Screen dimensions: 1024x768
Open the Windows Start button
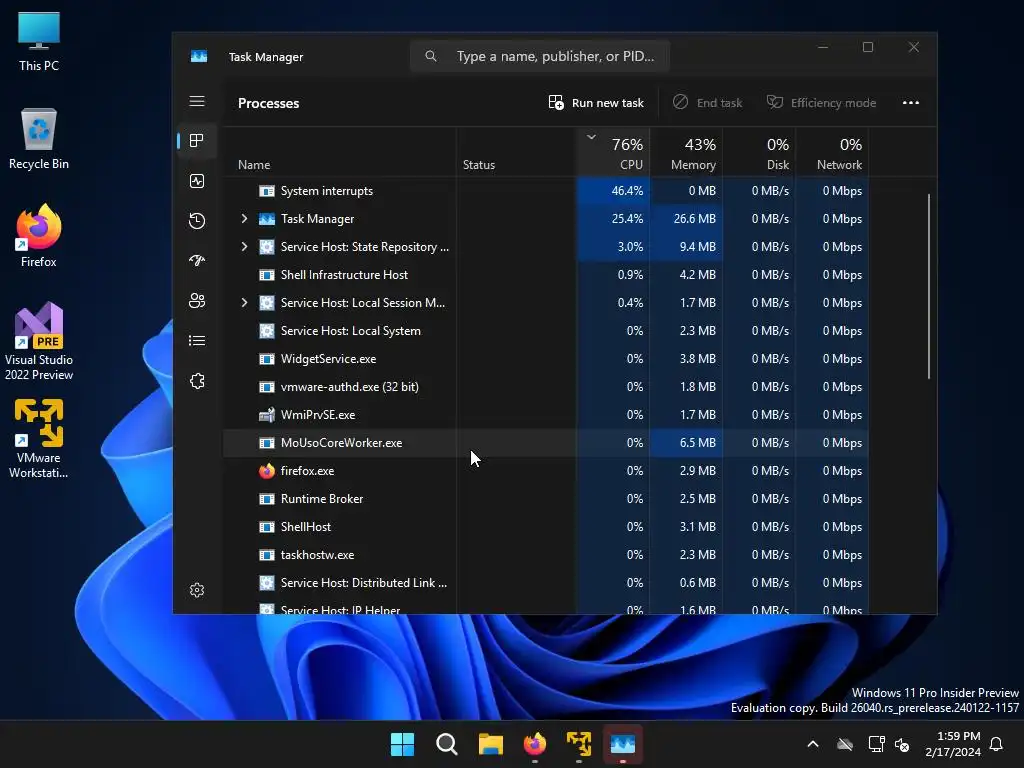[402, 744]
